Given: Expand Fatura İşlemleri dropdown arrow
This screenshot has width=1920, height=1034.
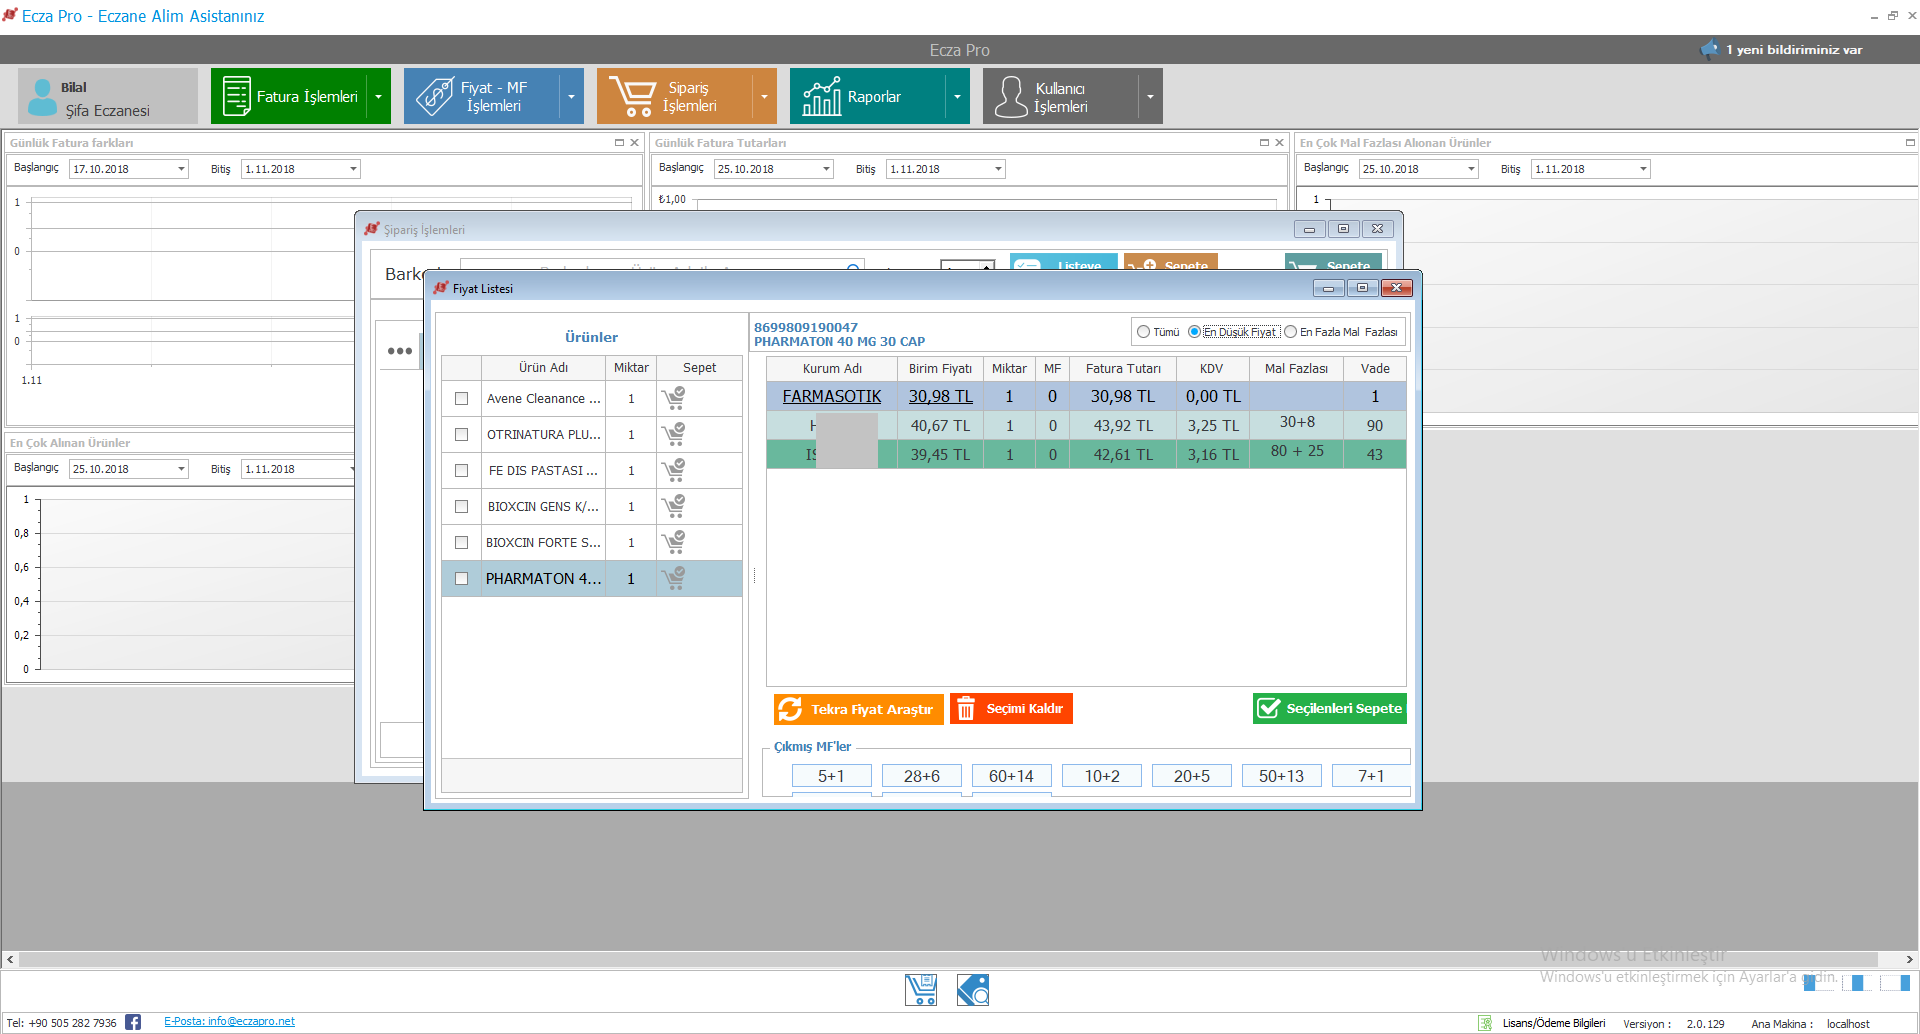Looking at the screenshot, I should [x=379, y=97].
